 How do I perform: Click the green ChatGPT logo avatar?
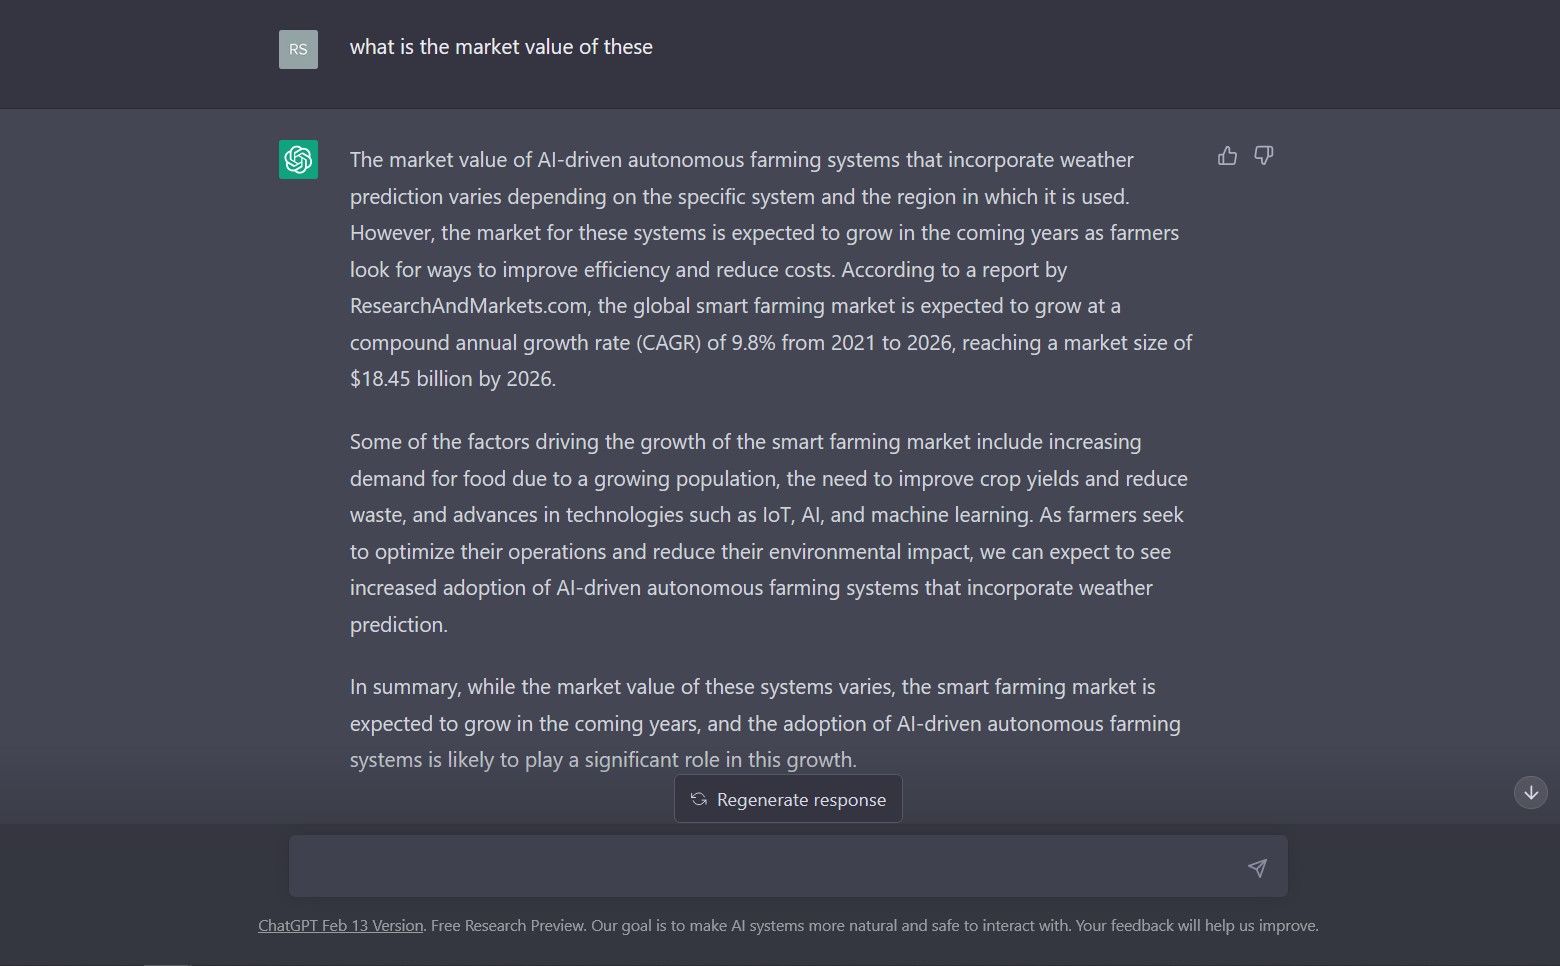298,160
